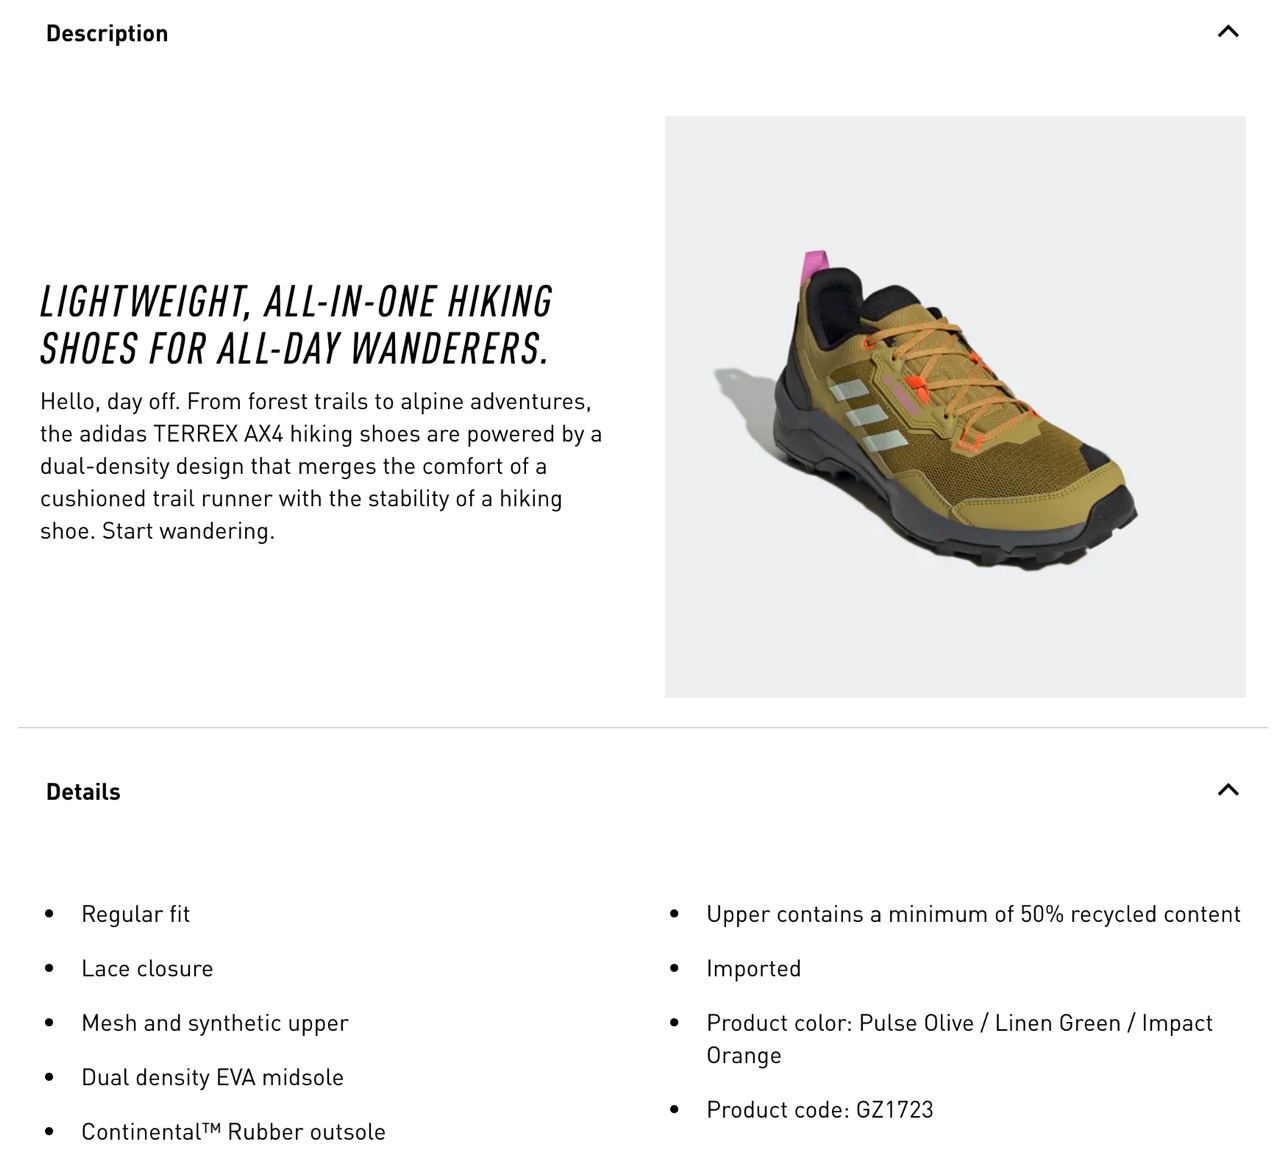Click the pink heel tab on the shoe
The width and height of the screenshot is (1280, 1167).
[x=817, y=267]
